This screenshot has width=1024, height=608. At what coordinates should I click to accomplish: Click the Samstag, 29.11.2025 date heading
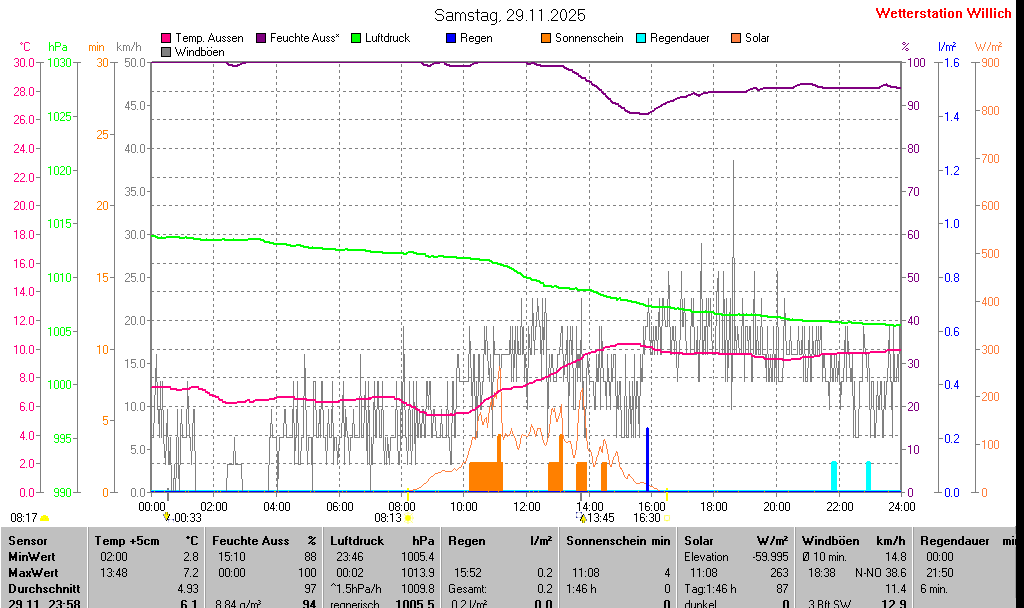510,15
